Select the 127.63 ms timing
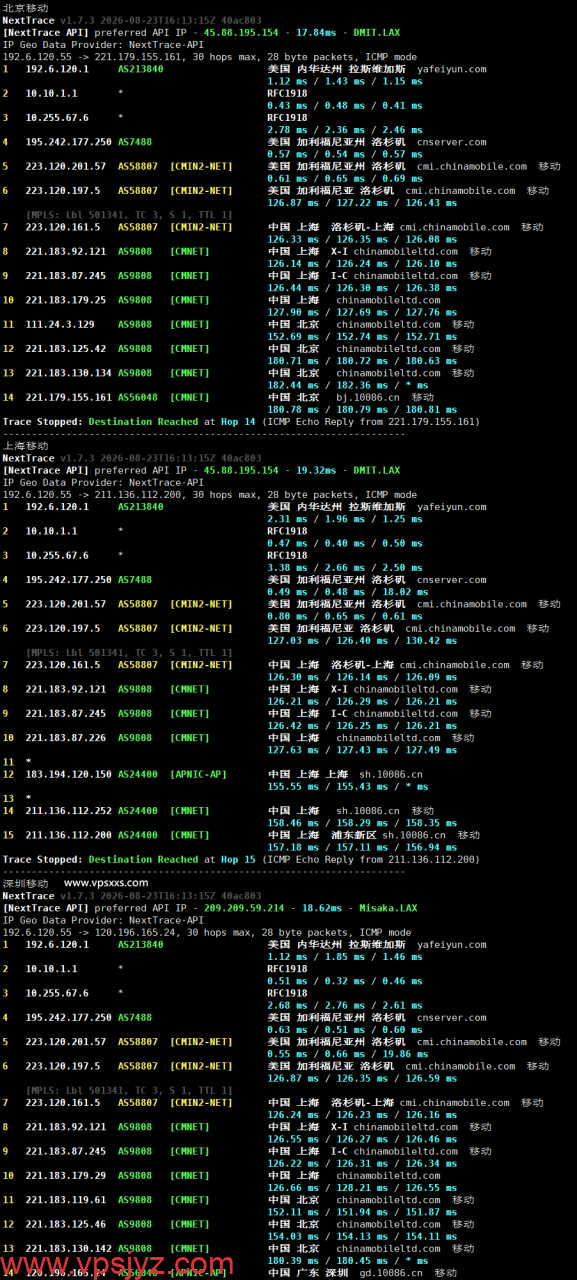This screenshot has width=577, height=1280. [294, 750]
